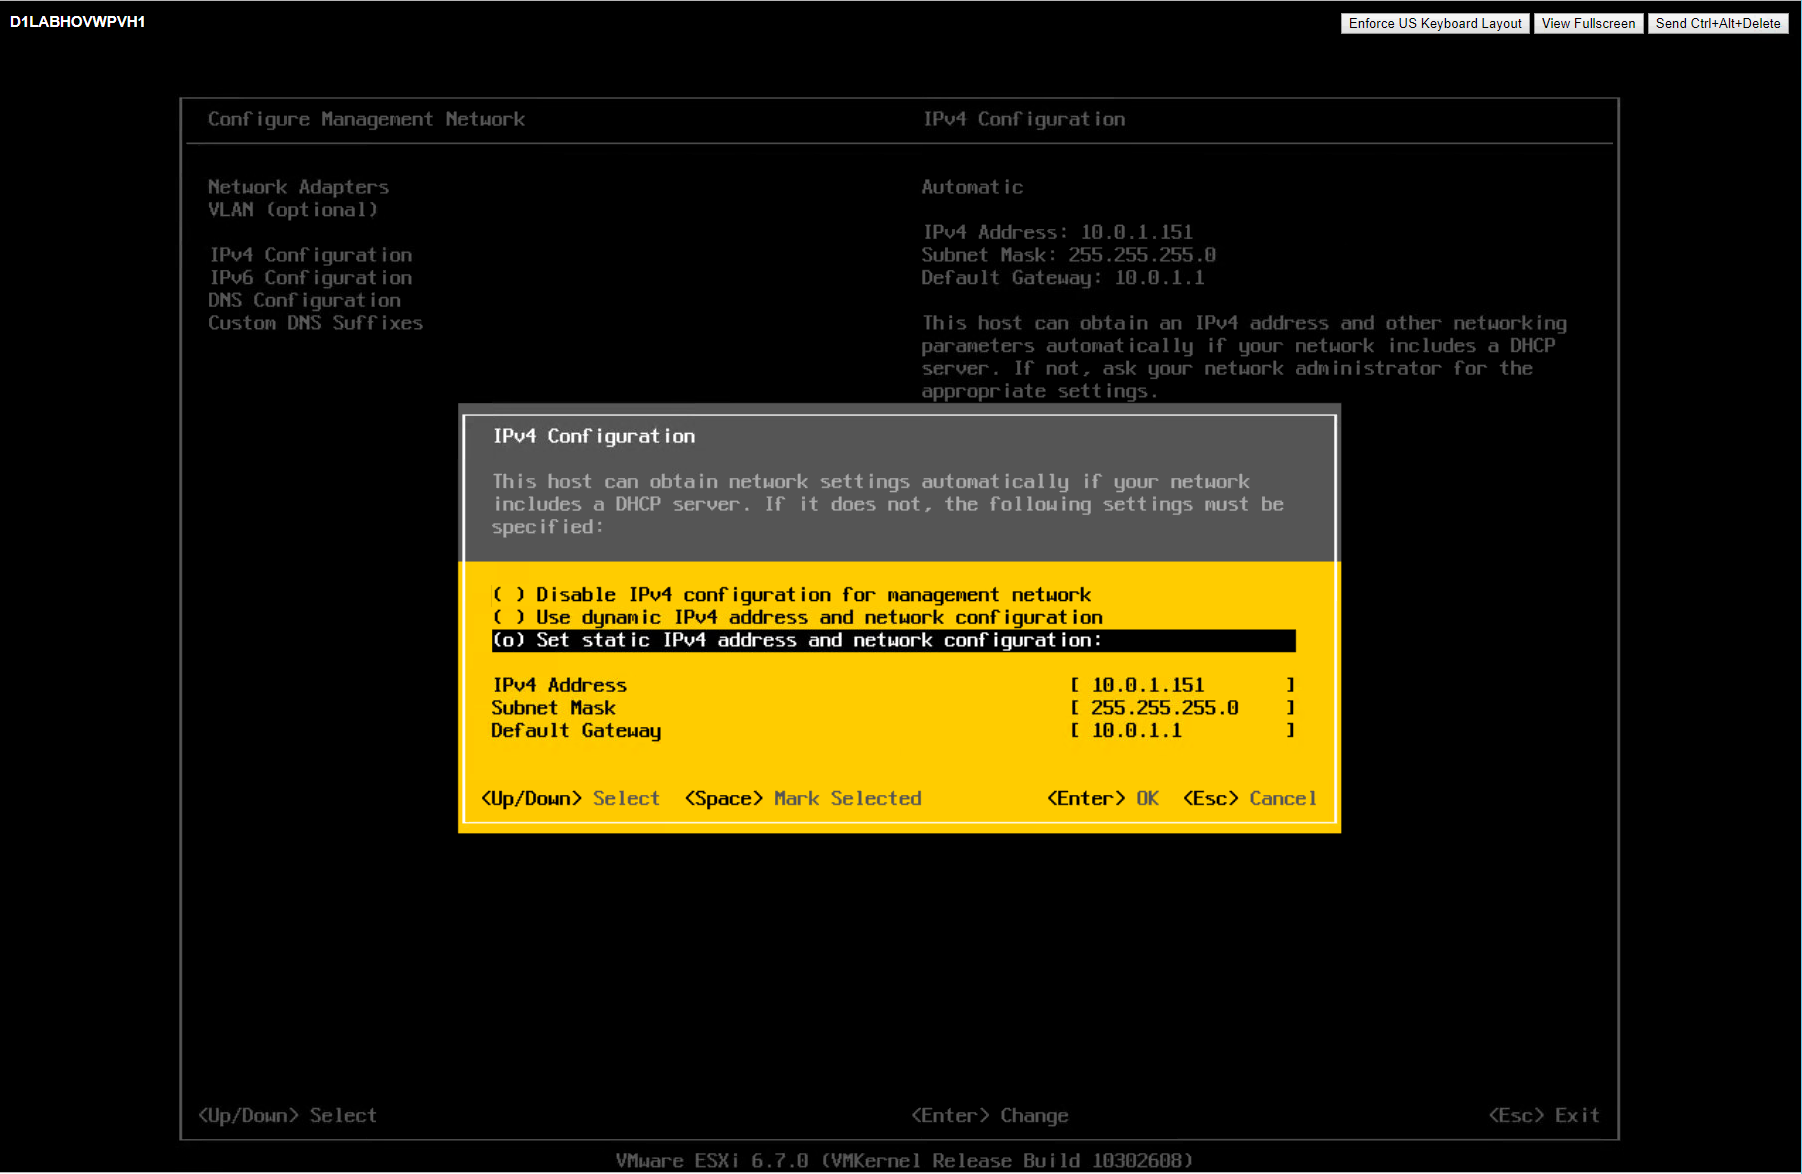Click View Fullscreen button

[1587, 23]
